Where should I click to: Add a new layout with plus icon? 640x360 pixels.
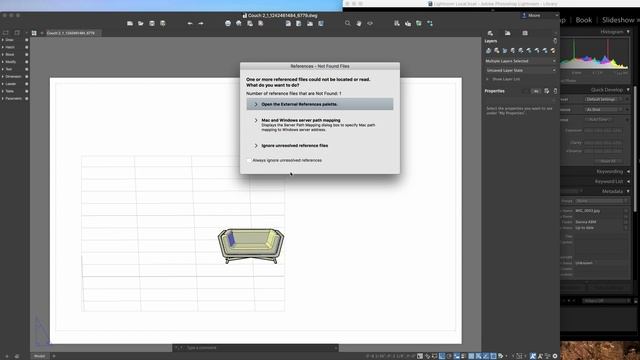point(54,356)
